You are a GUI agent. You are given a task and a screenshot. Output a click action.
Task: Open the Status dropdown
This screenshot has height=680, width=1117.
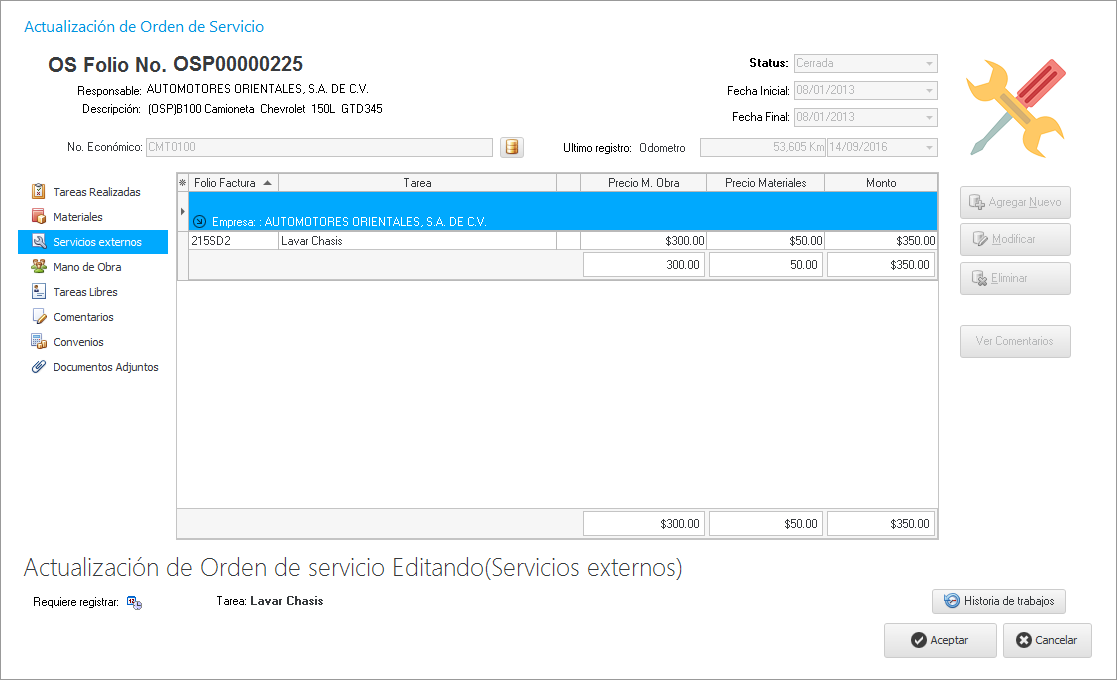[x=930, y=63]
